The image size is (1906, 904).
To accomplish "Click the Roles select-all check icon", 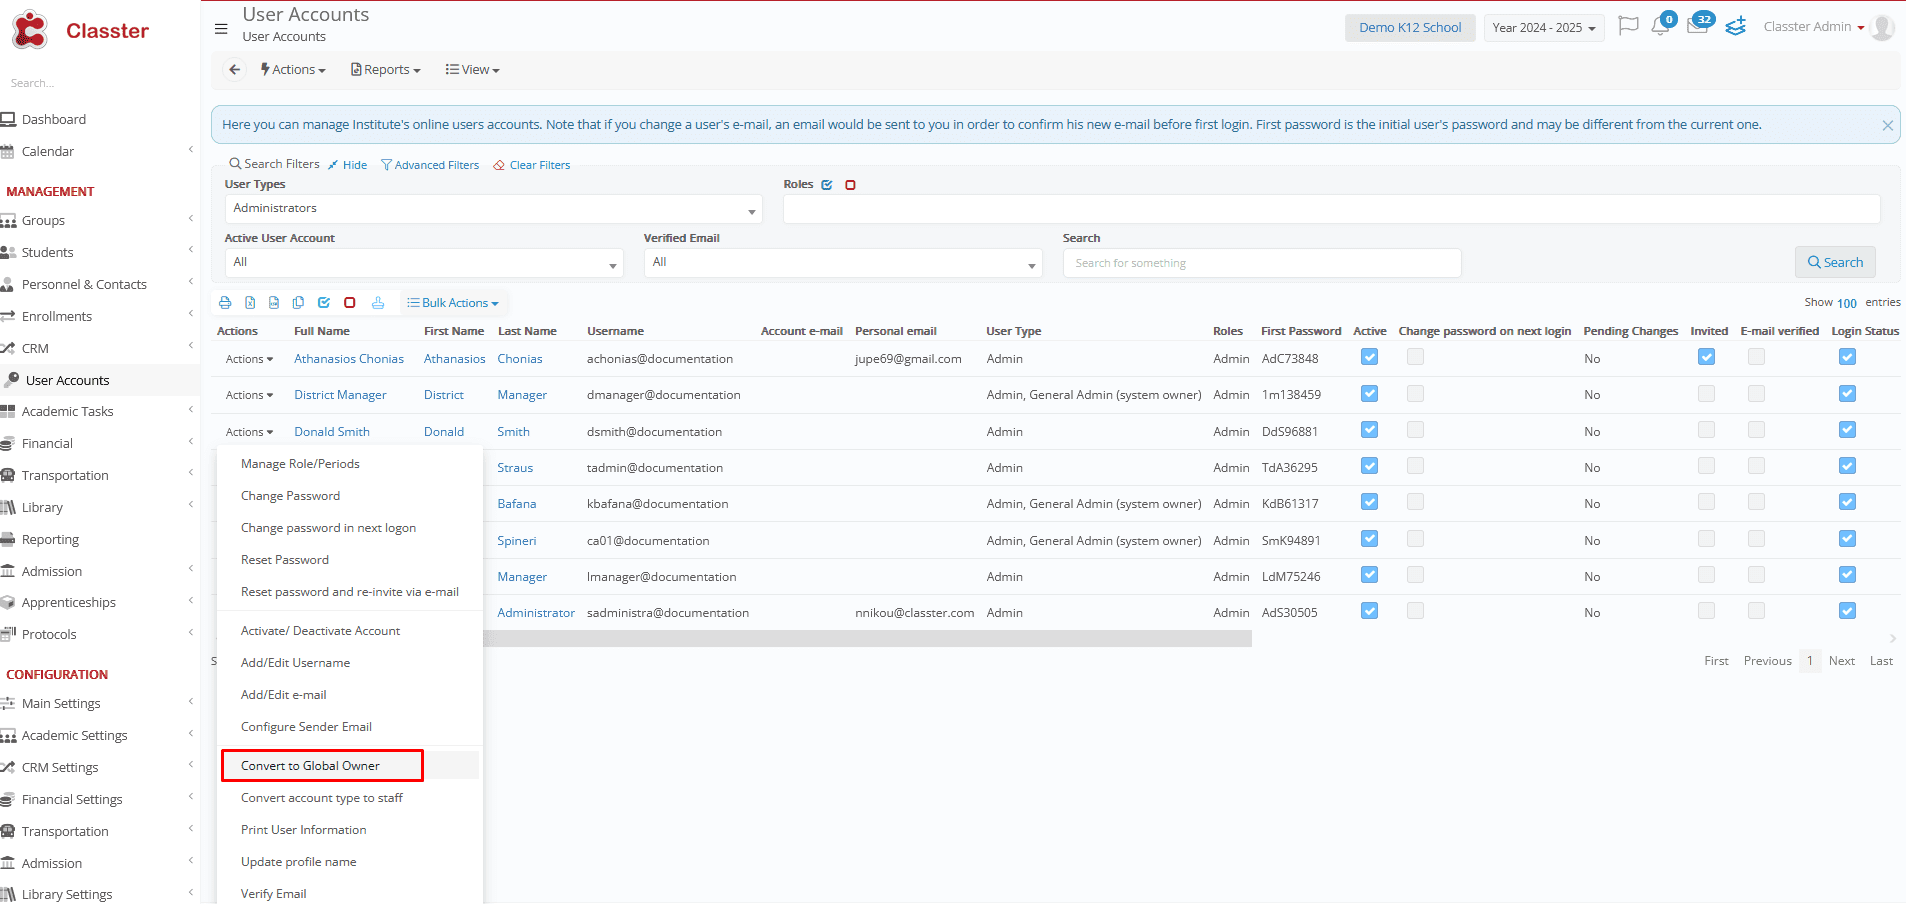I will 827,185.
